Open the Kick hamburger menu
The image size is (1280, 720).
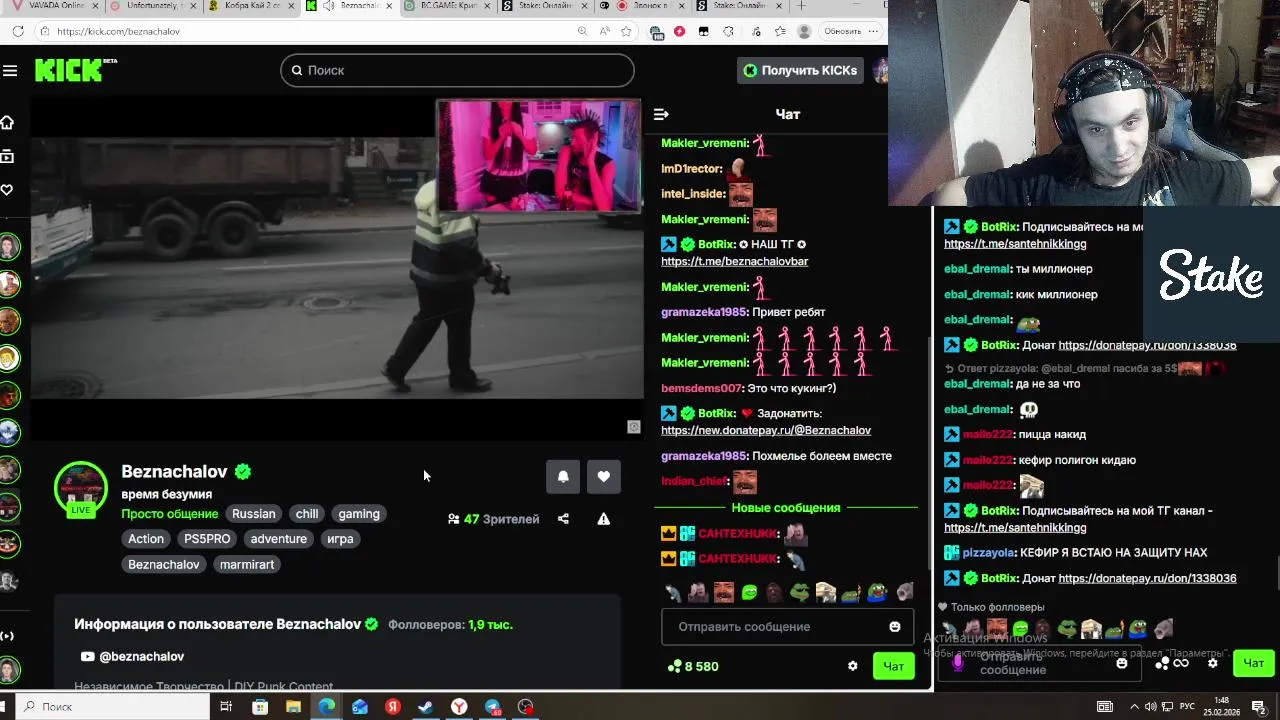coord(10,70)
